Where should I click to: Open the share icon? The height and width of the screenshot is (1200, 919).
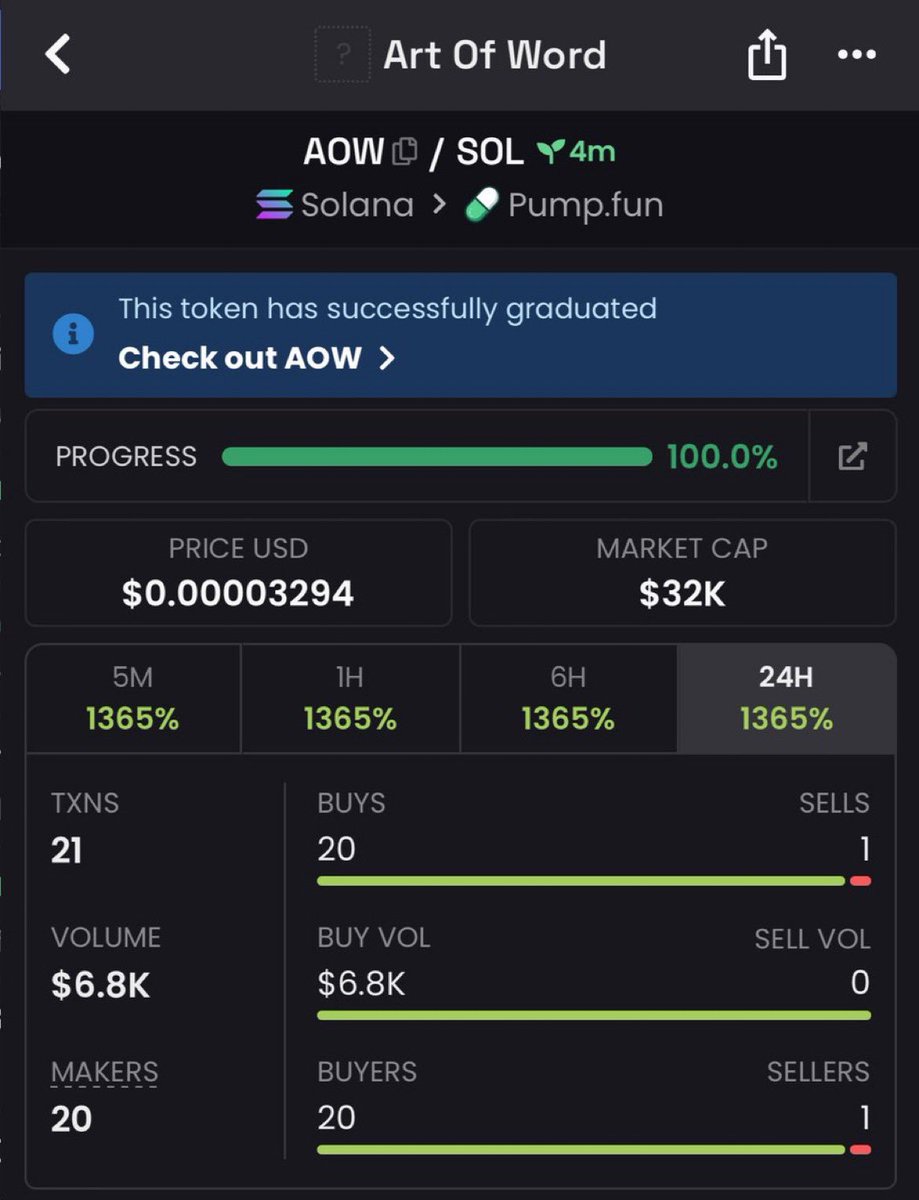pyautogui.click(x=767, y=57)
